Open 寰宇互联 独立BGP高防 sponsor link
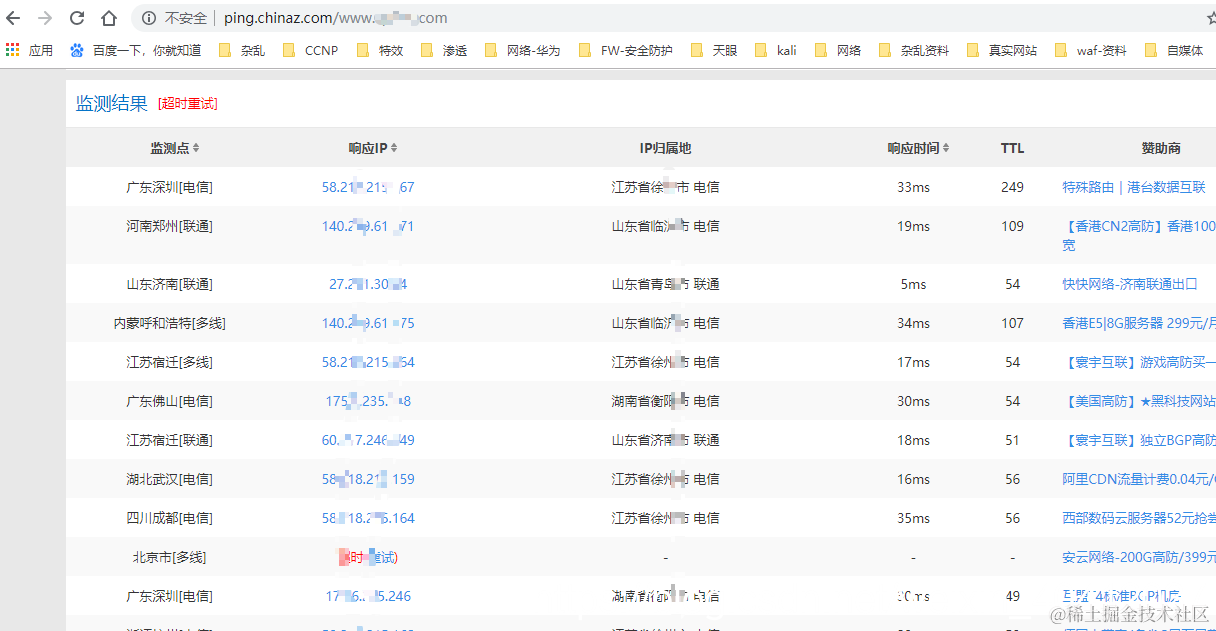 1139,440
